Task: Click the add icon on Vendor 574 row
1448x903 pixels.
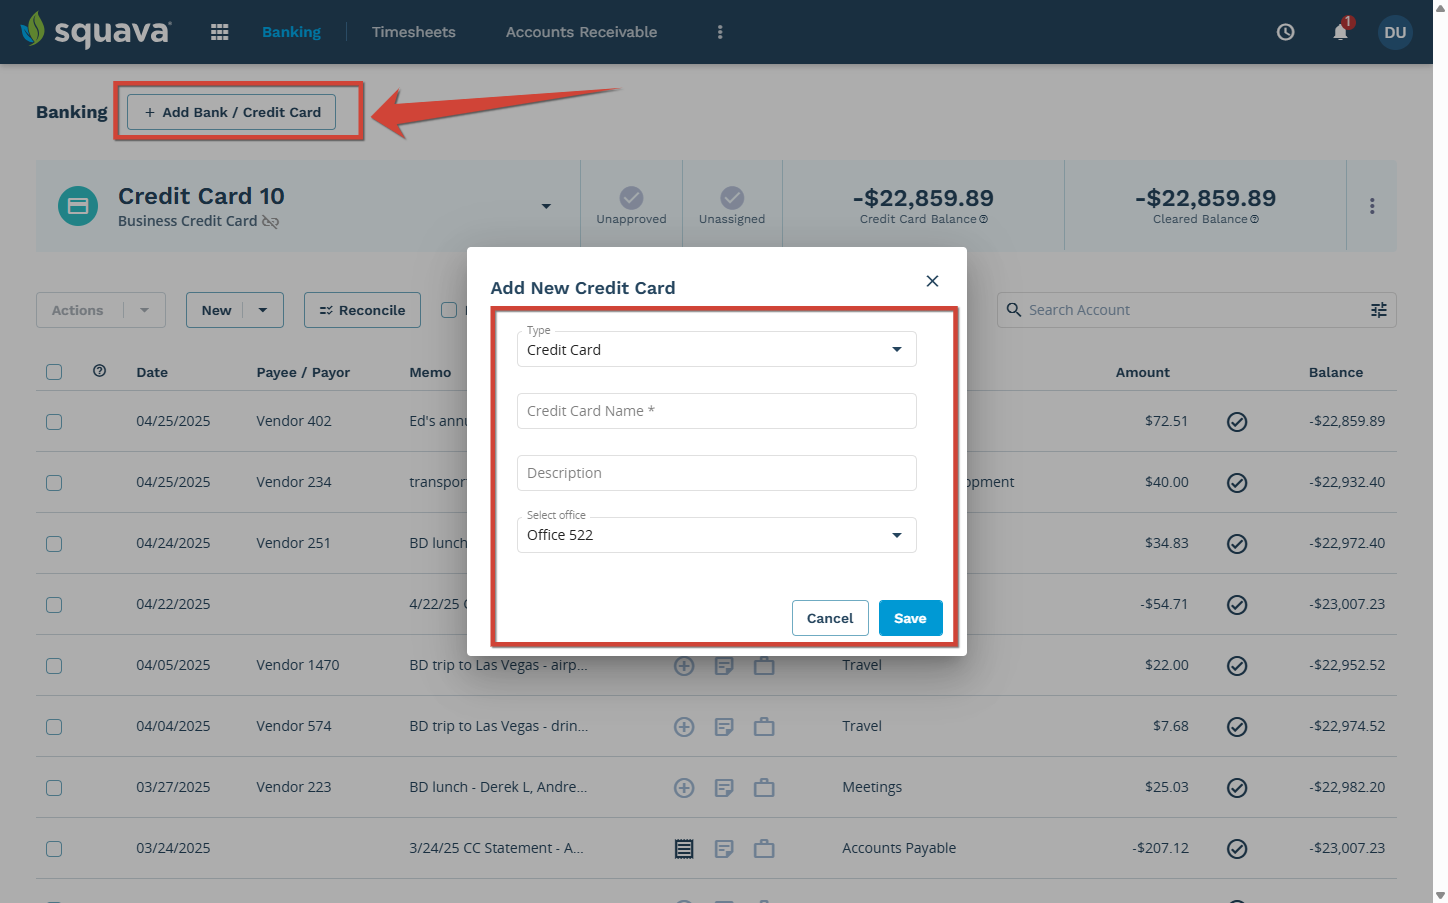Action: point(684,727)
